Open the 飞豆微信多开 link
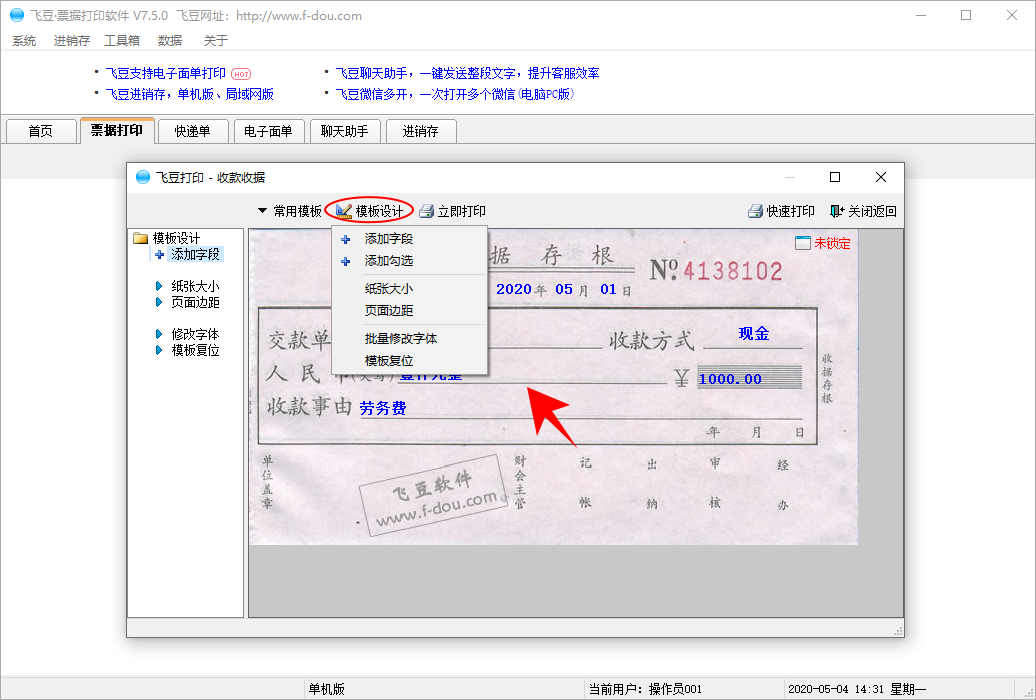This screenshot has height=700, width=1036. (455, 95)
